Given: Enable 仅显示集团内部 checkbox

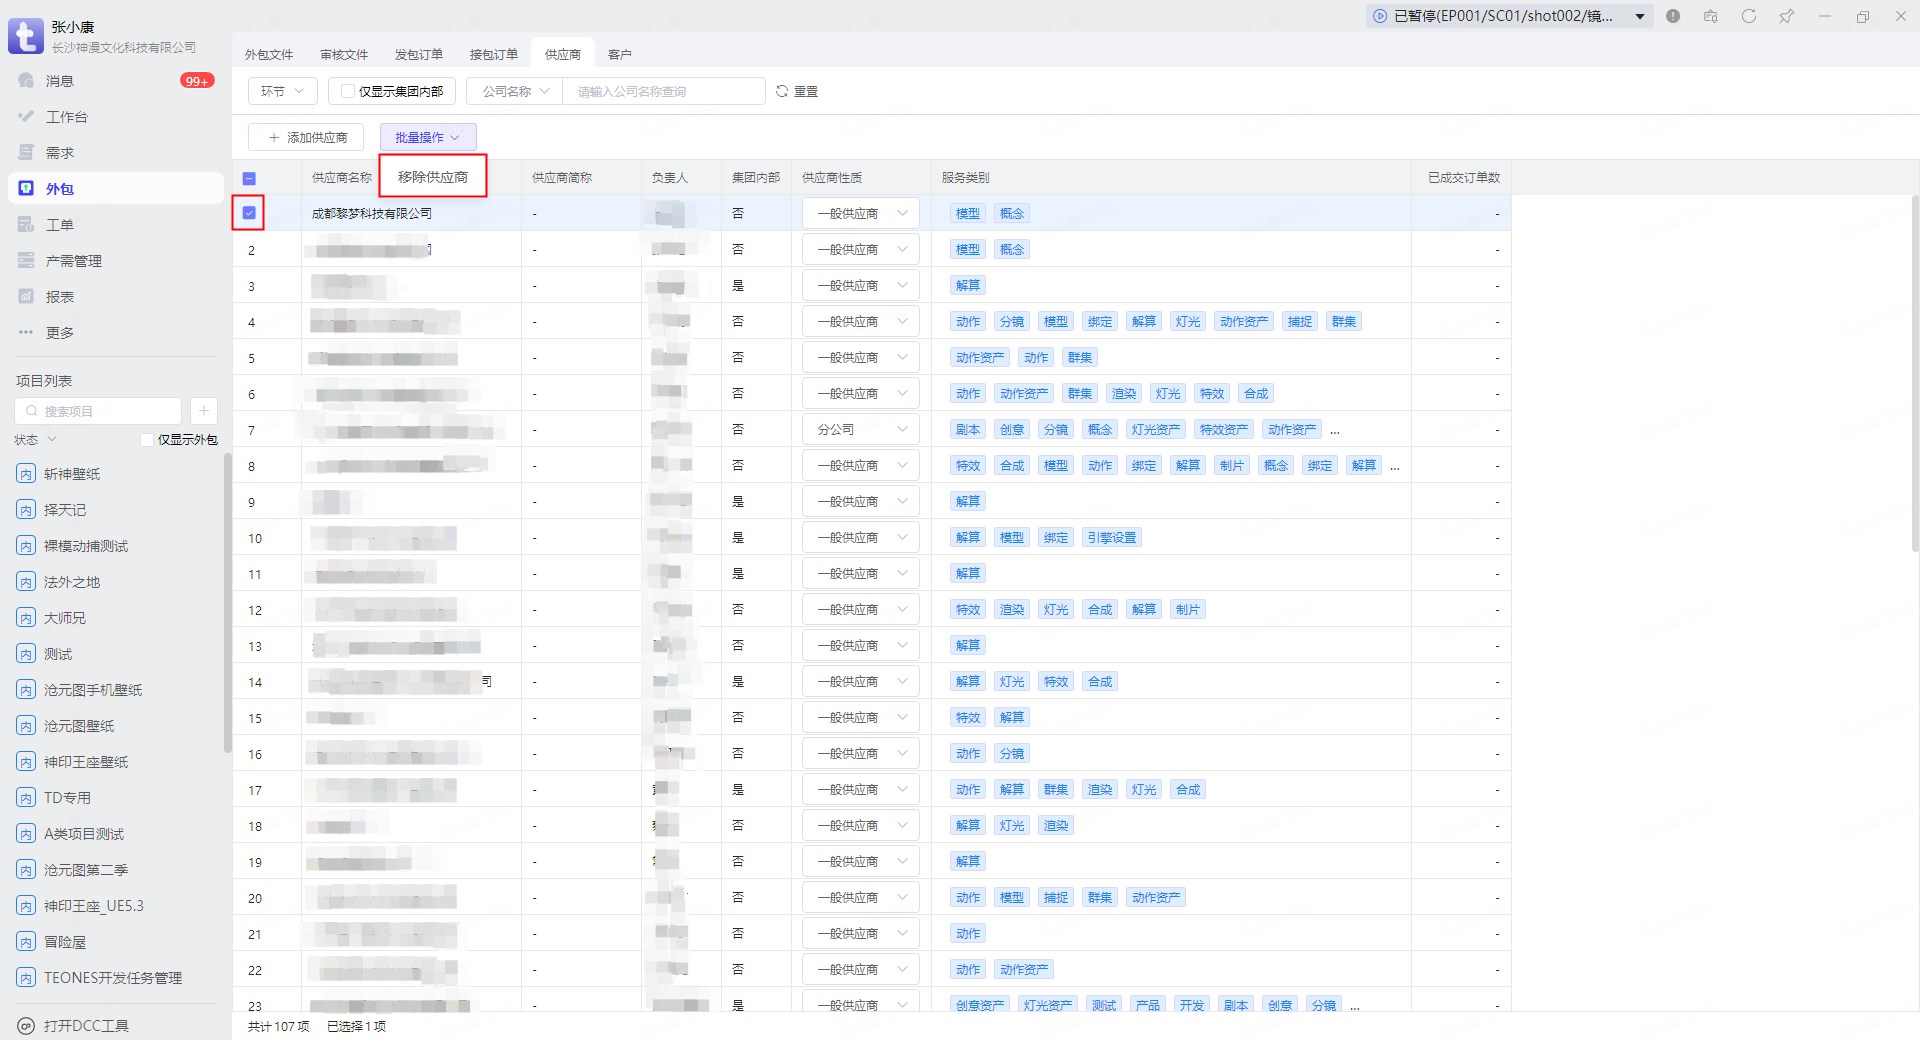Looking at the screenshot, I should (348, 92).
